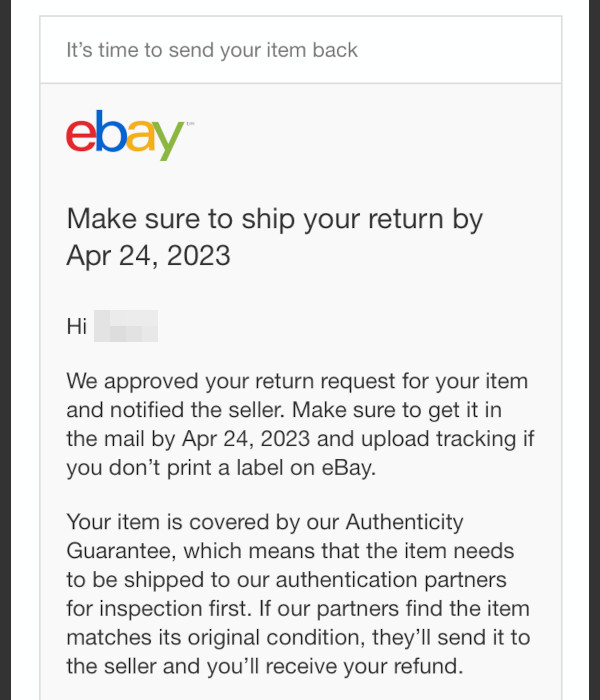600x700 pixels.
Task: Select the subject line "It's time to send your item back"
Action: 212,50
